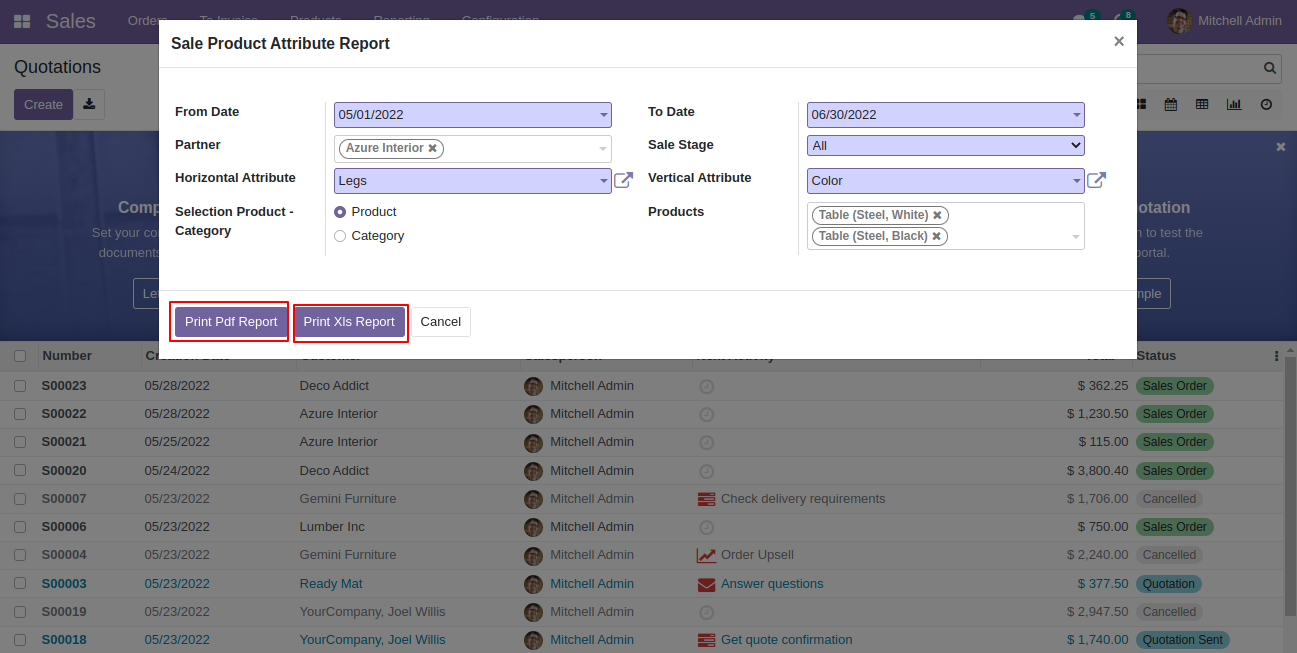Click Print Pdf Report button
1297x653 pixels.
click(231, 322)
